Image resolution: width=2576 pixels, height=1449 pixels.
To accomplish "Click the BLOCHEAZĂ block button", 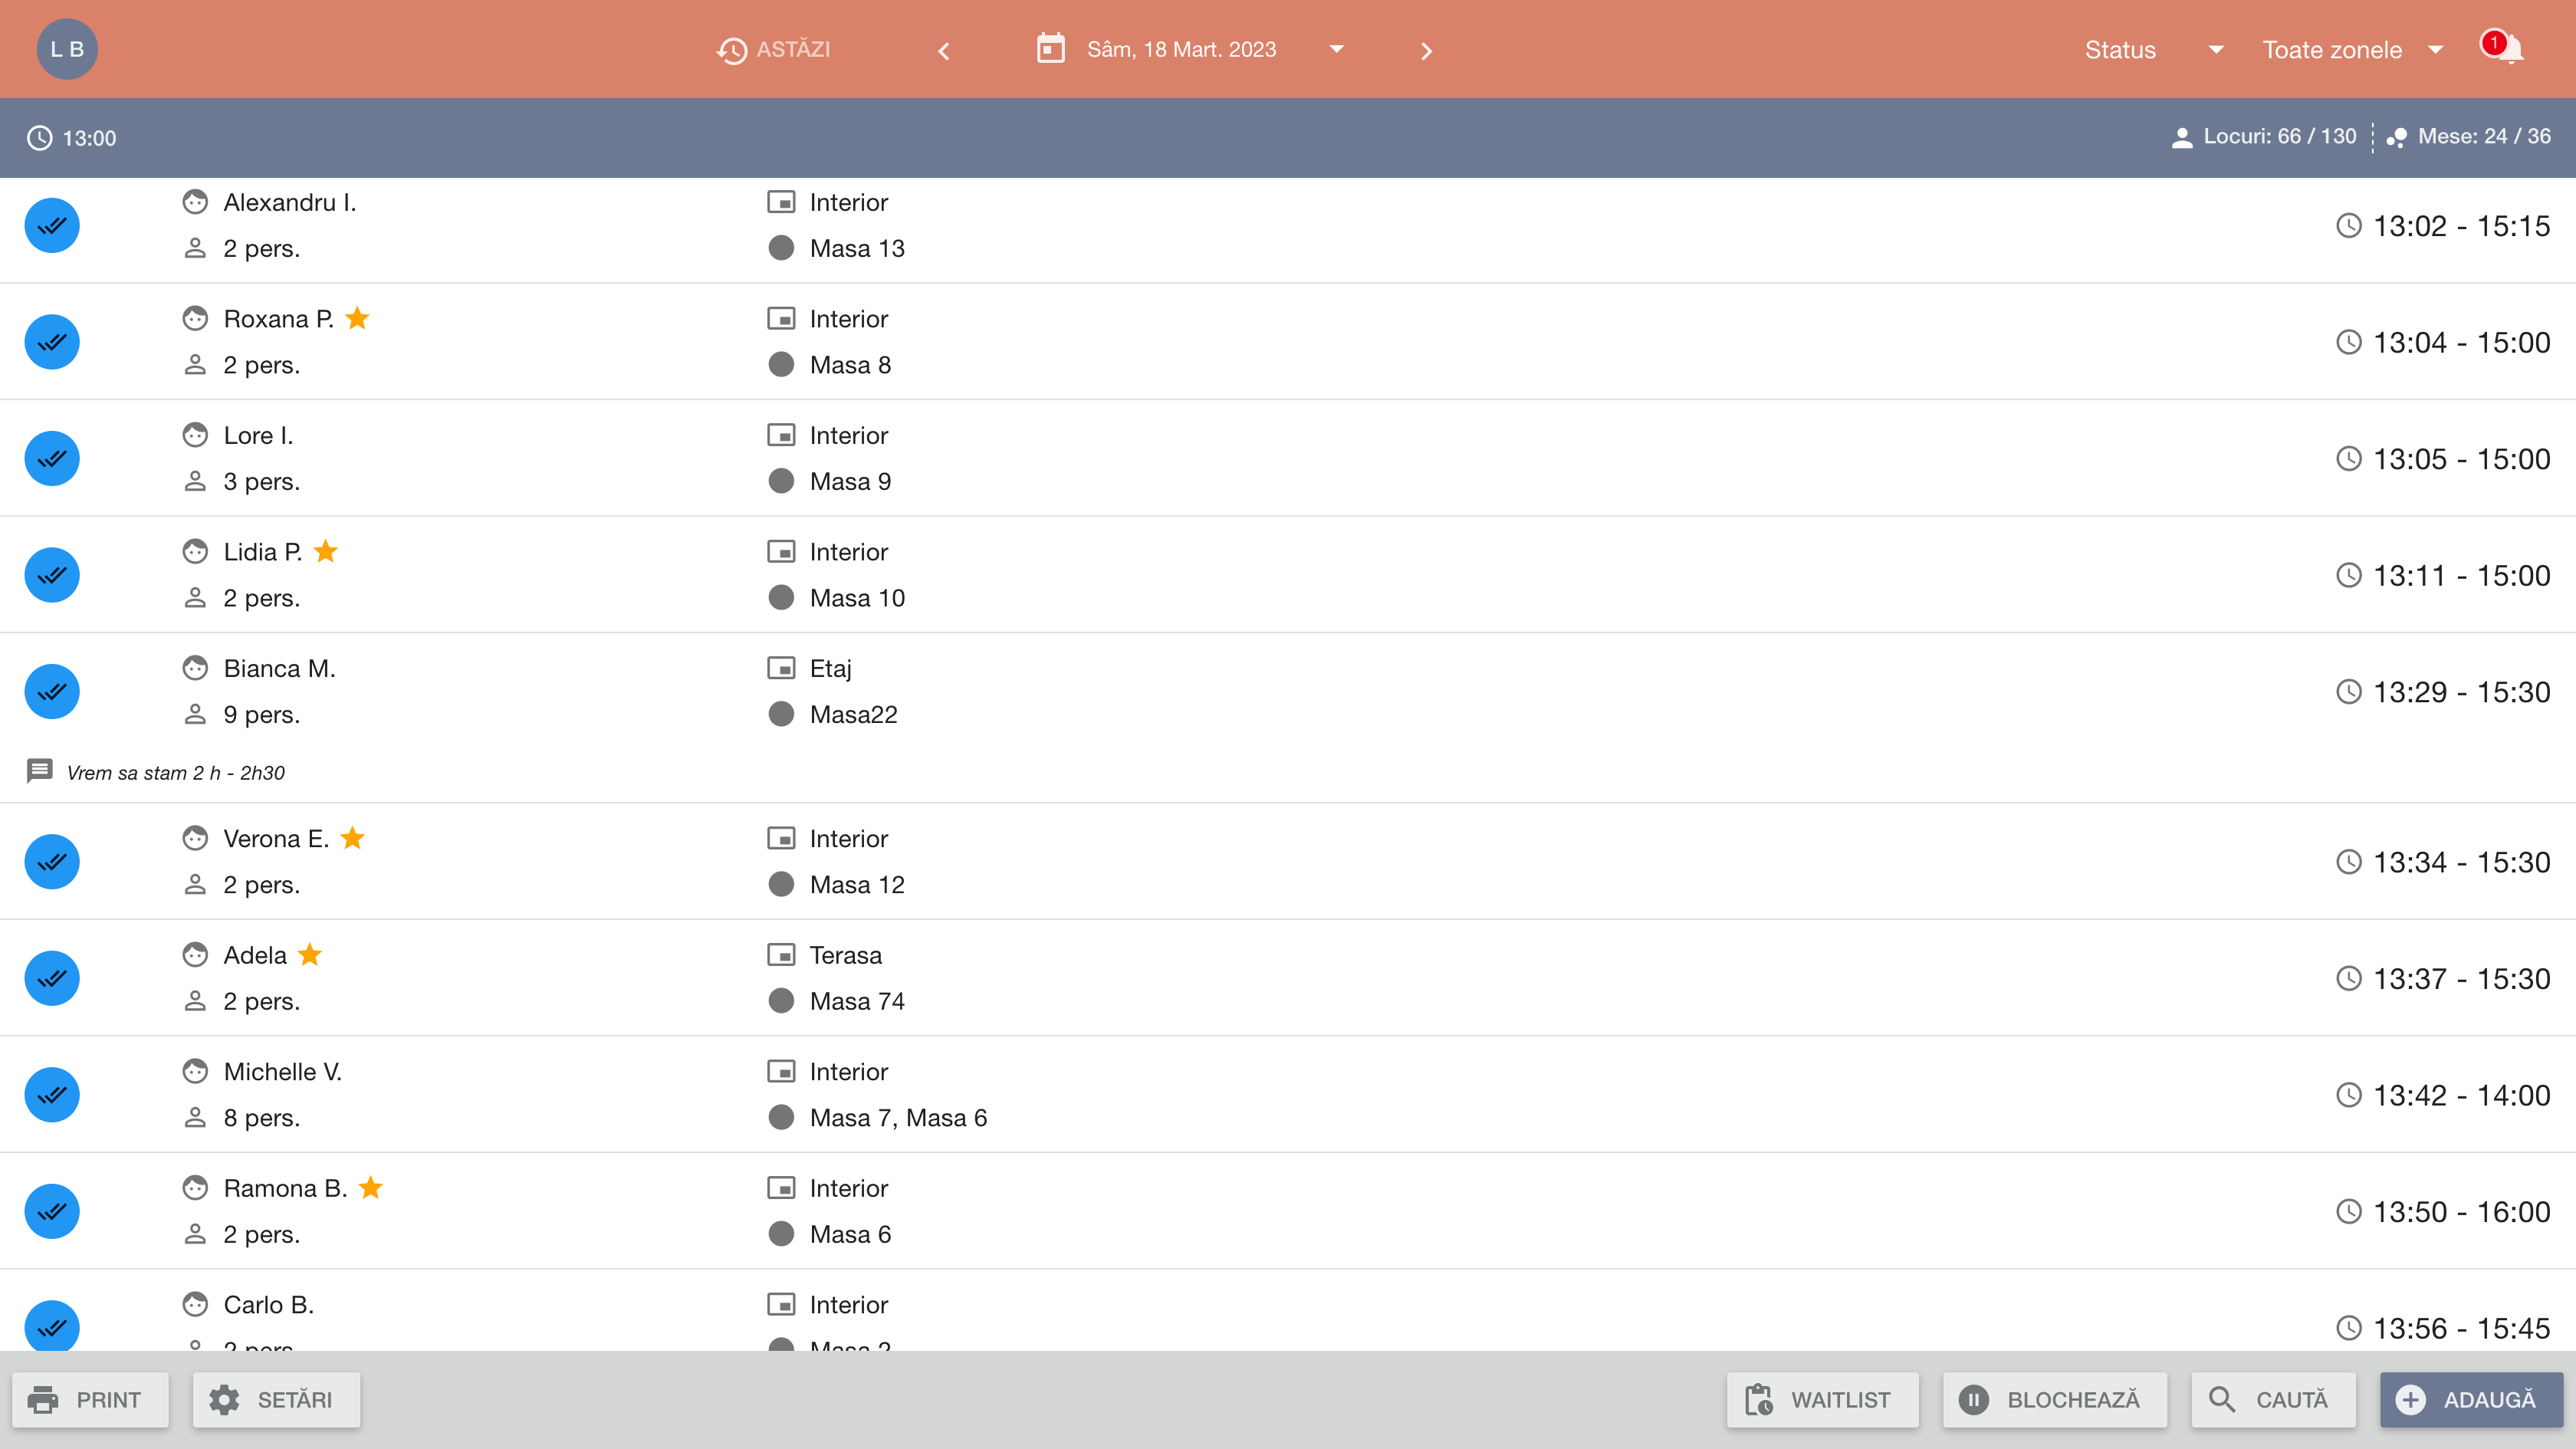I will (x=2054, y=1400).
